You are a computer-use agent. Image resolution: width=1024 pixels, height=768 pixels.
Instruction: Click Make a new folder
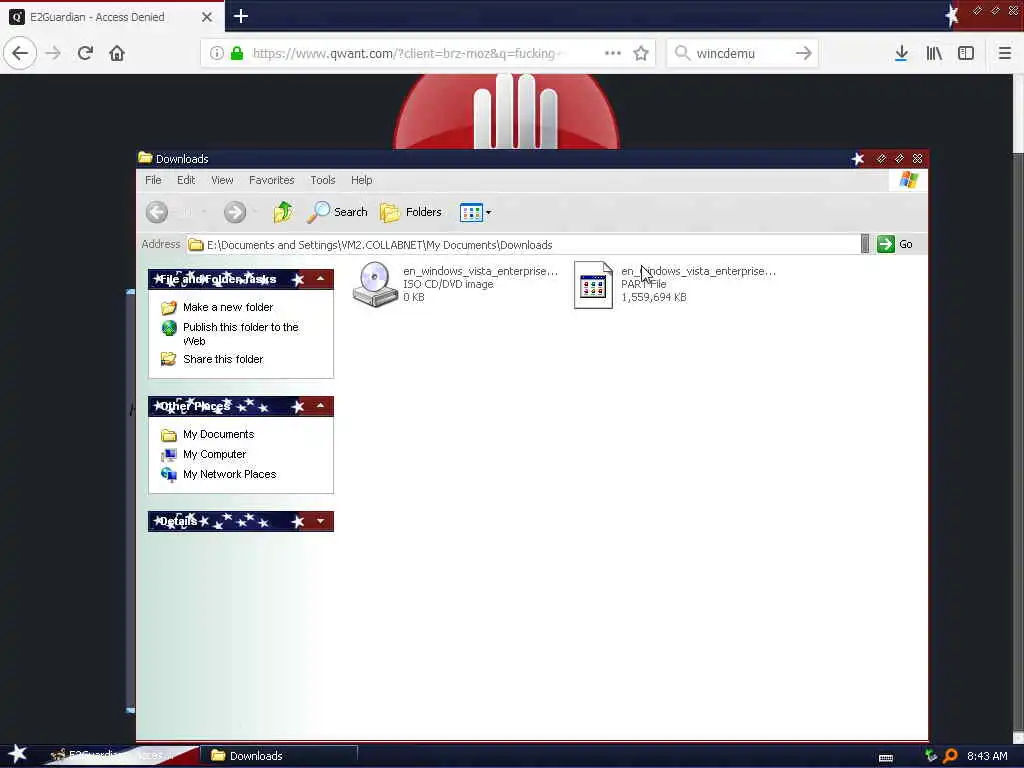[228, 307]
